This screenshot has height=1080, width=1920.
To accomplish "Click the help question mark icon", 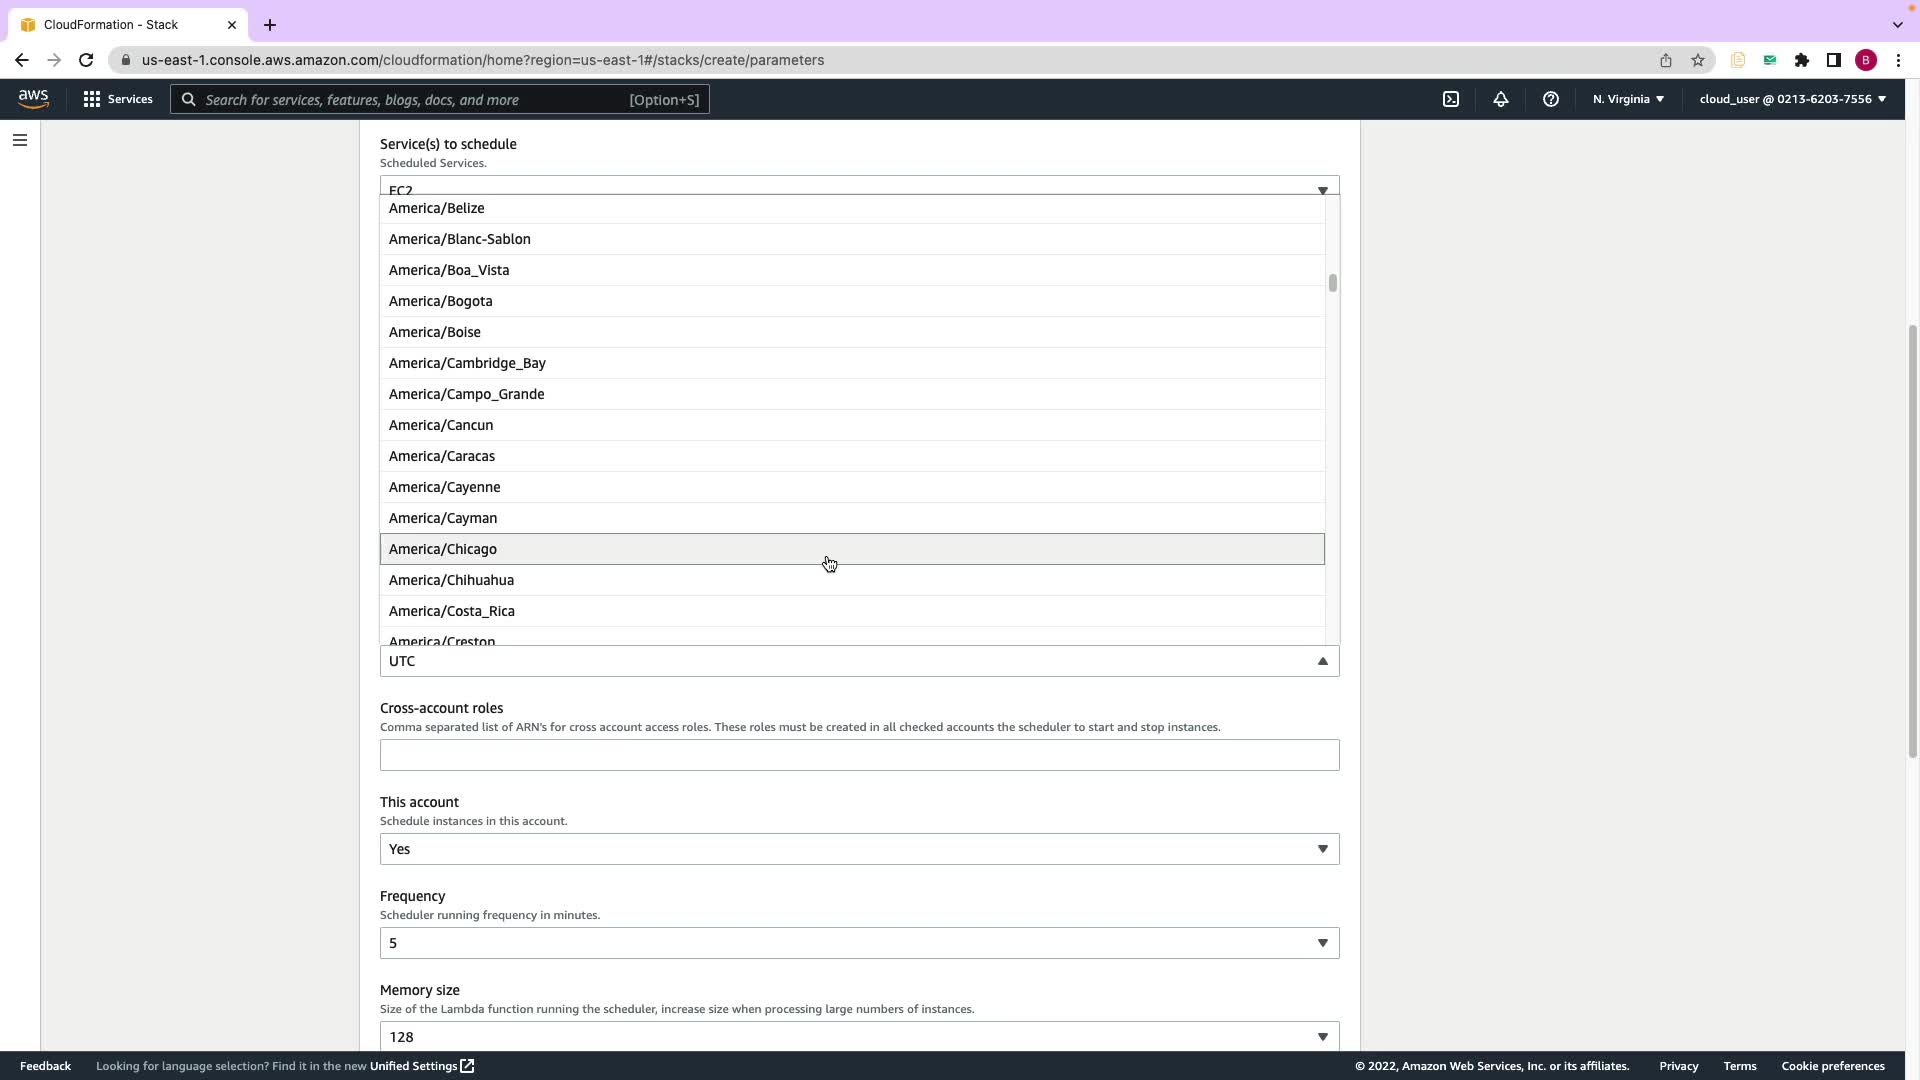I will 1551,99.
